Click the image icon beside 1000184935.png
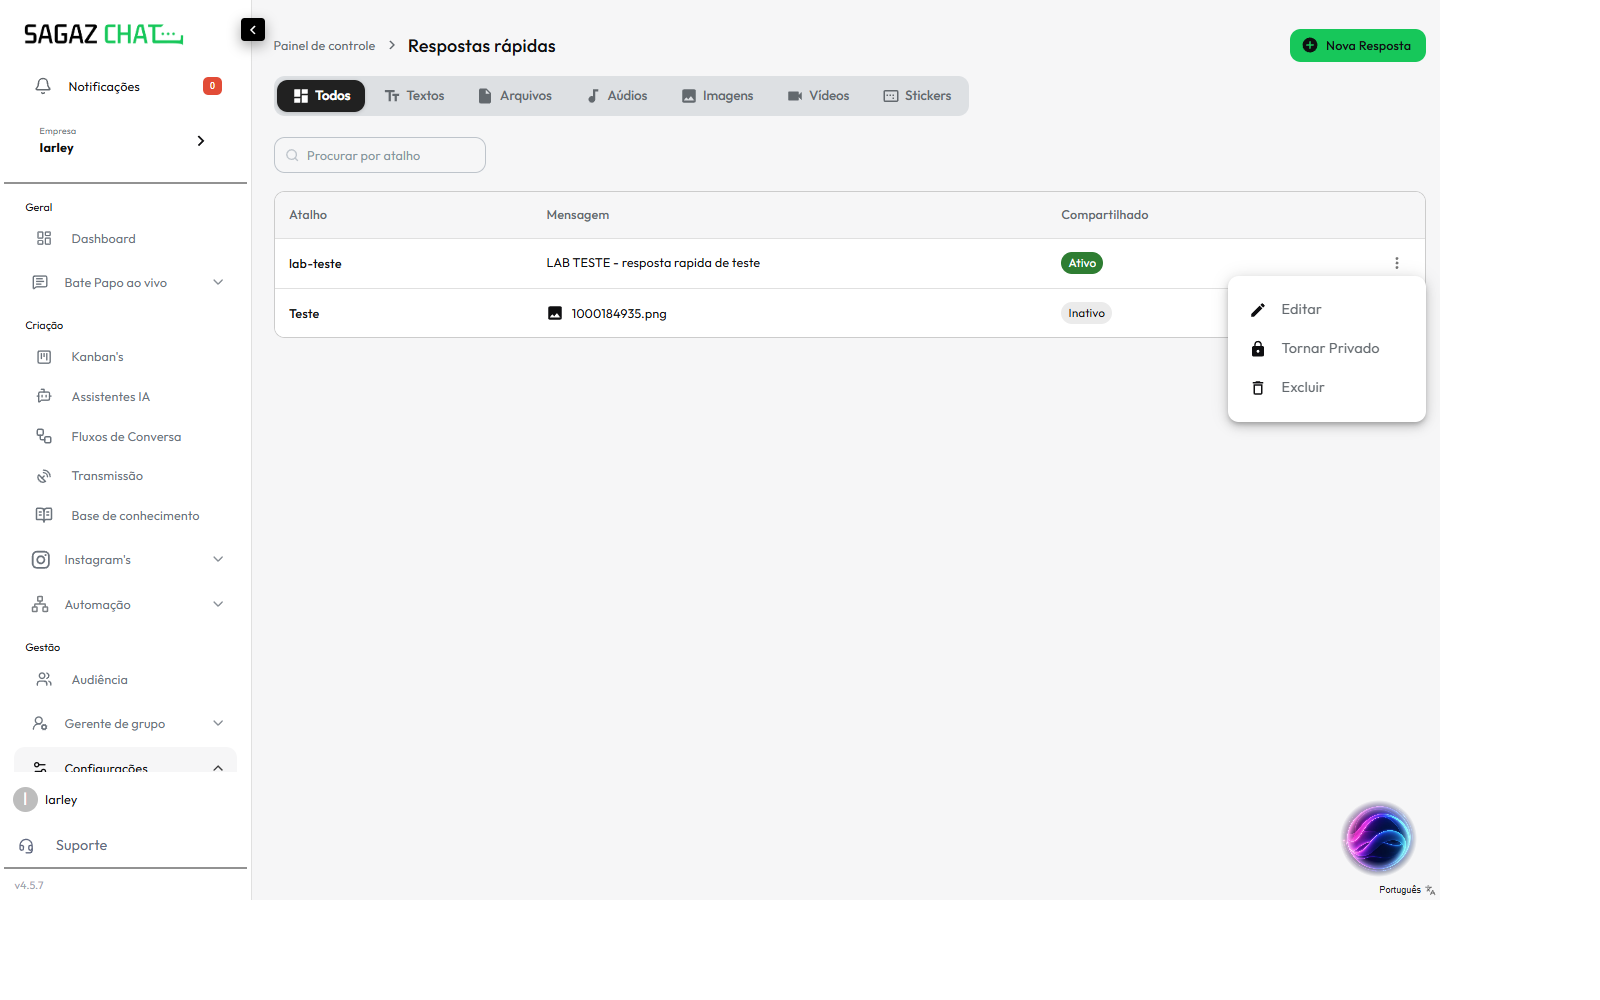The height and width of the screenshot is (1000, 1600). (x=555, y=313)
